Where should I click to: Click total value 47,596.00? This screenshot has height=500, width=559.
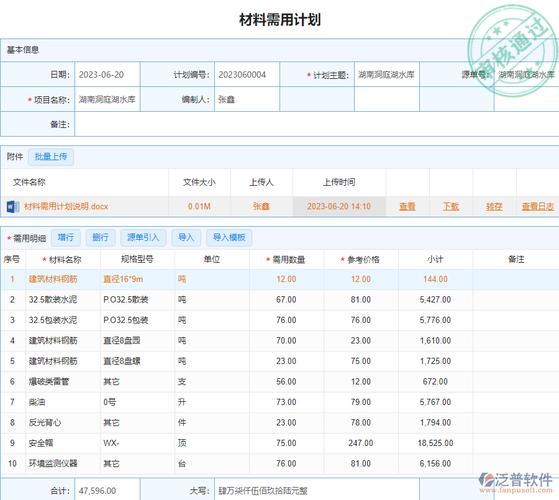97,491
